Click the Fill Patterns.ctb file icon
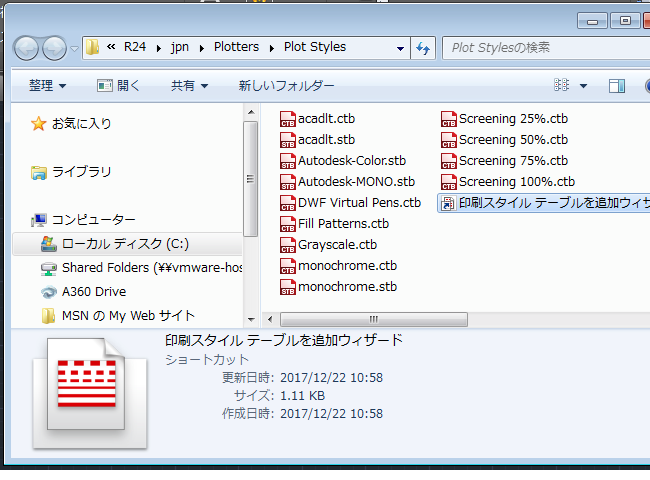Image resolution: width=650 pixels, height=480 pixels. (x=288, y=224)
